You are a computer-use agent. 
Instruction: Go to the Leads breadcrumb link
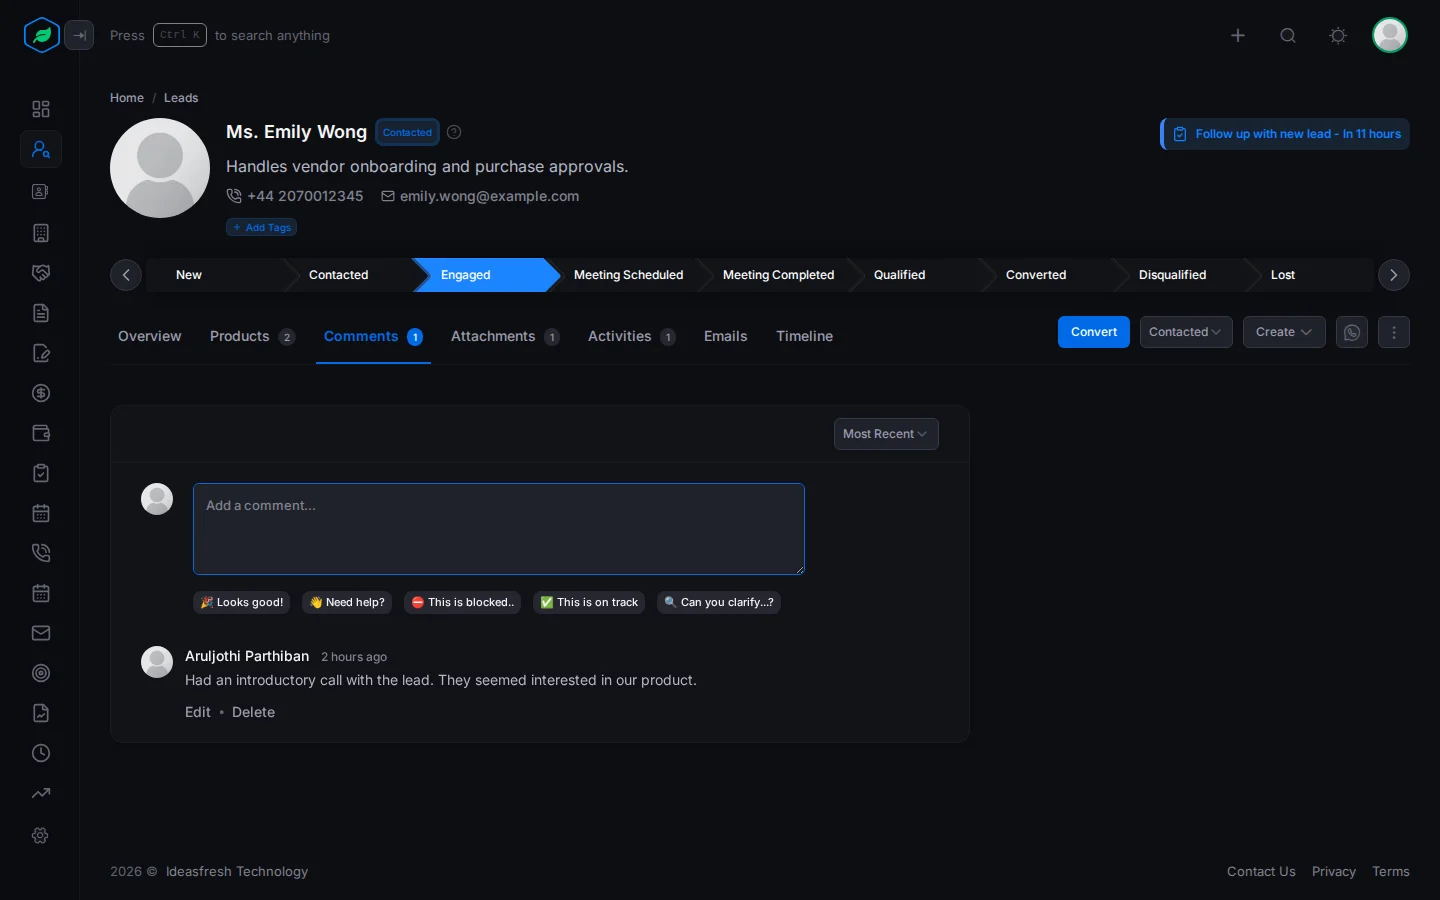click(x=181, y=98)
